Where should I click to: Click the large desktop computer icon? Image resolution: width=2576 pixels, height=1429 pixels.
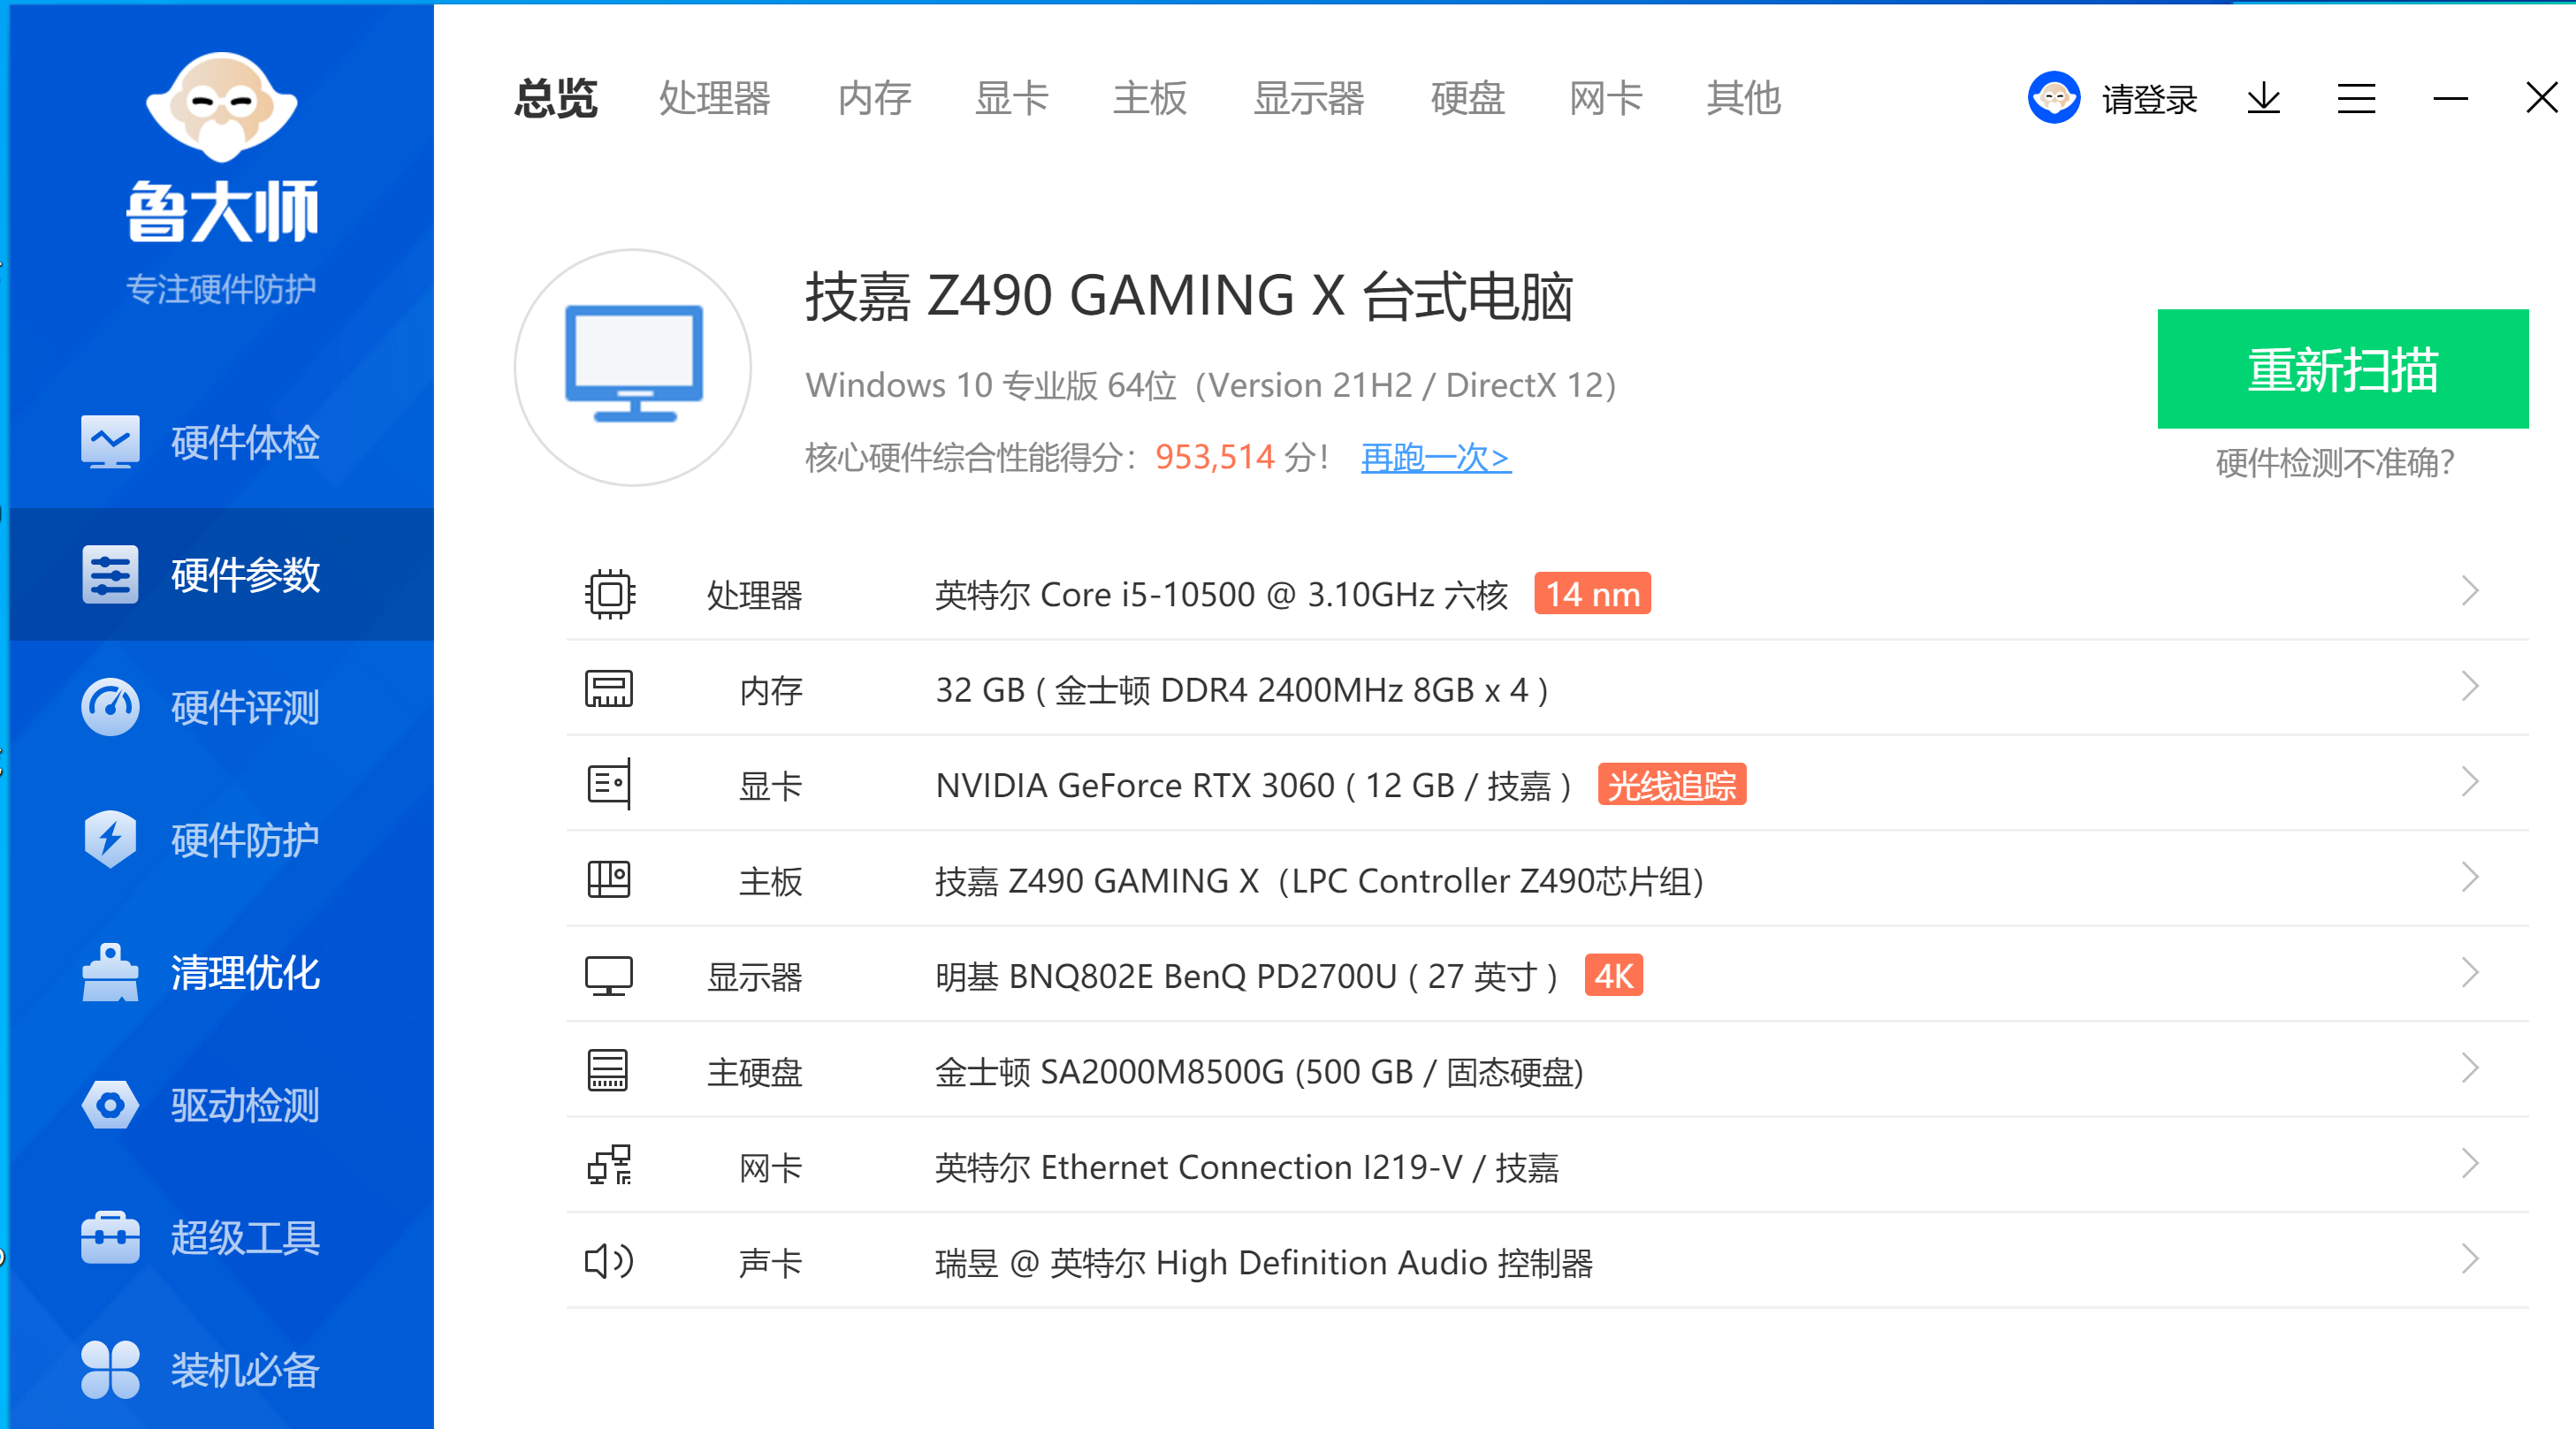tap(633, 367)
